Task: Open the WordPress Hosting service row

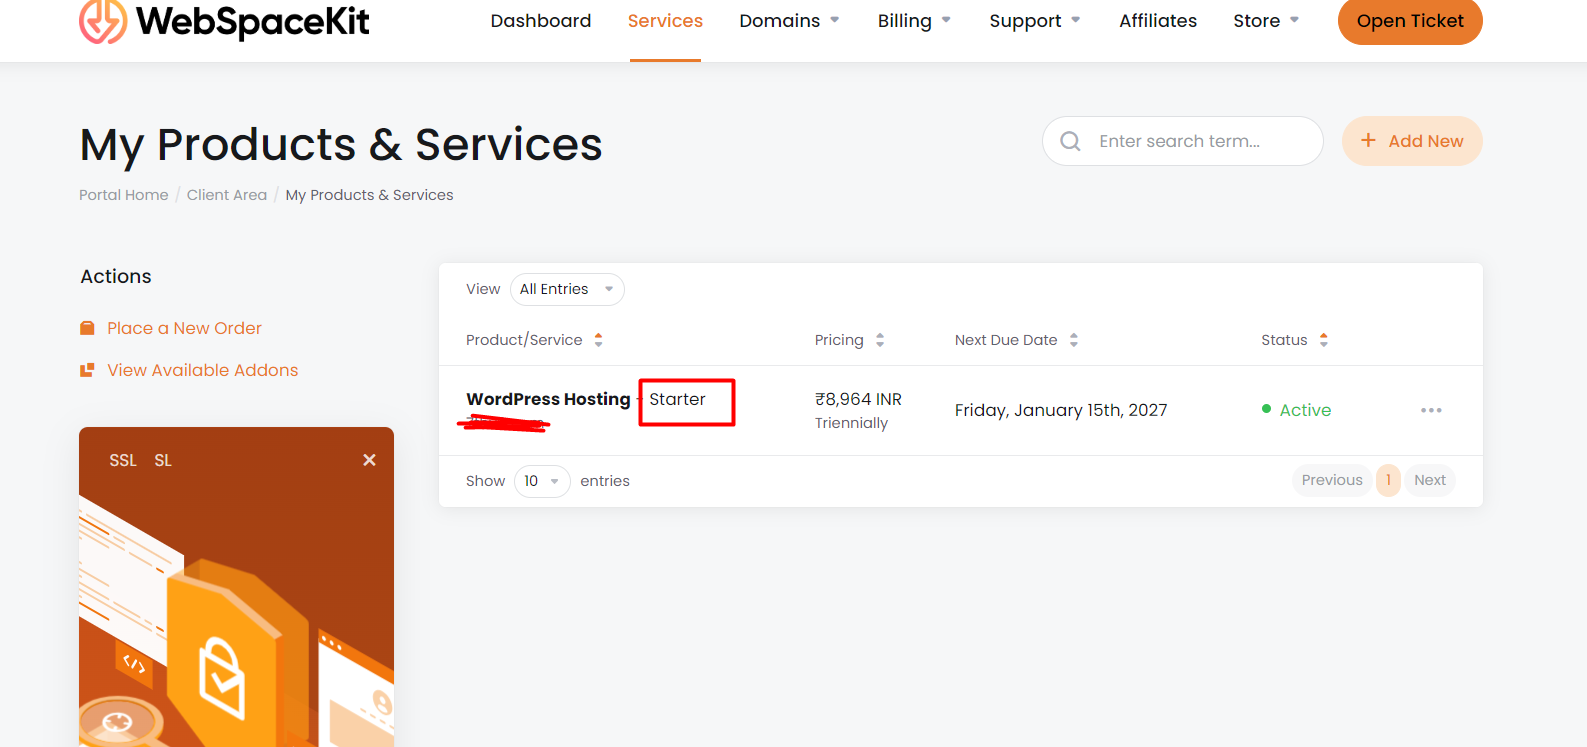Action: 960,410
